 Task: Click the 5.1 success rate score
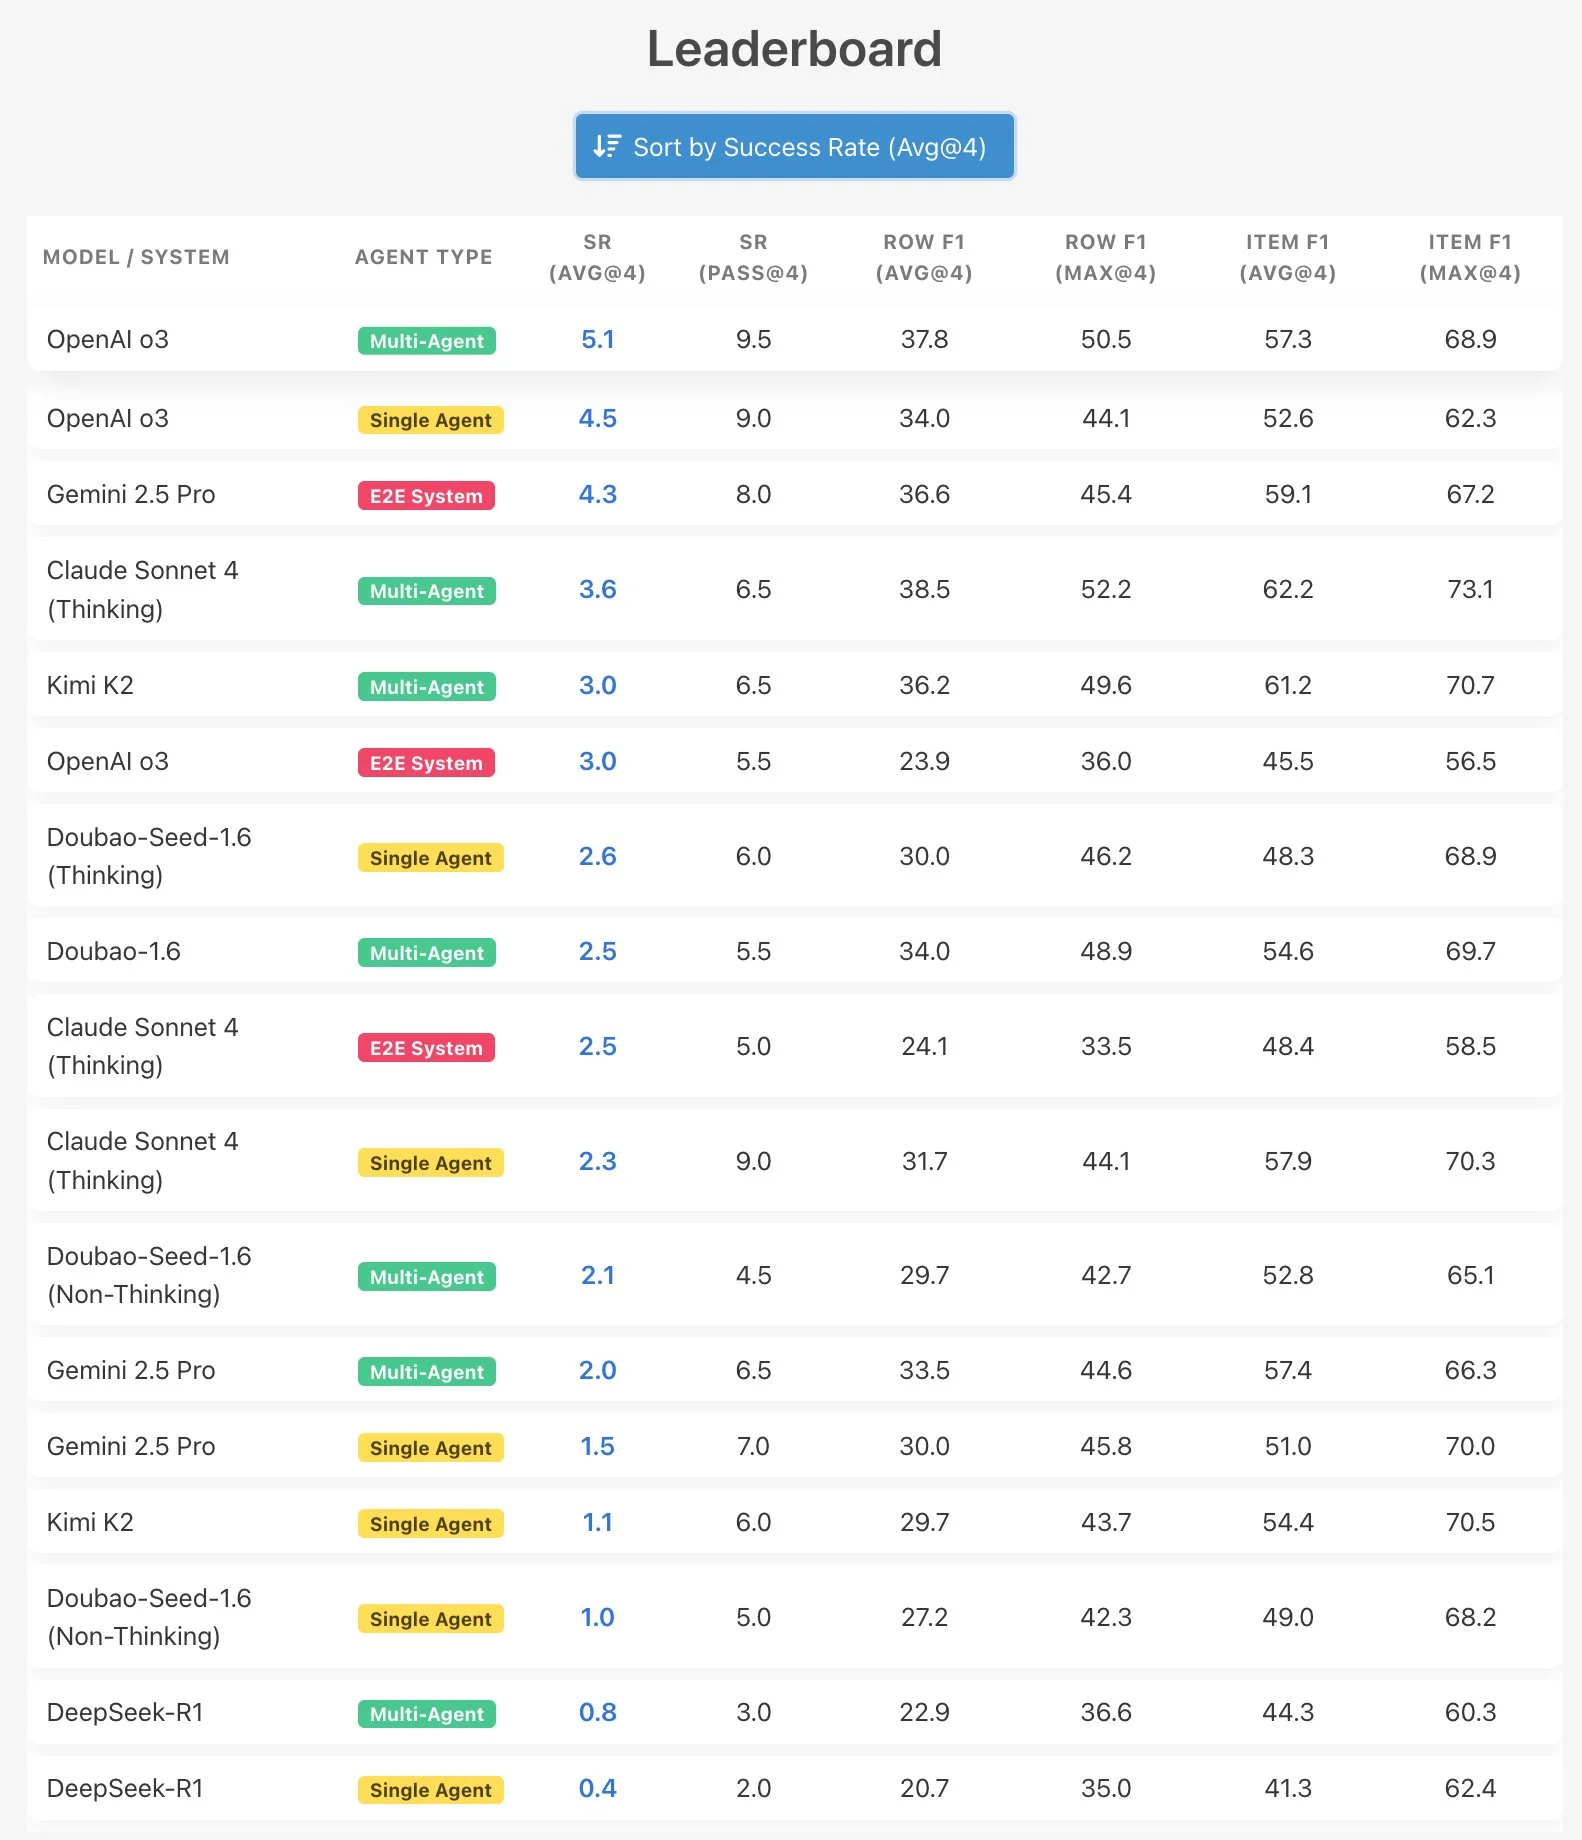tap(597, 340)
